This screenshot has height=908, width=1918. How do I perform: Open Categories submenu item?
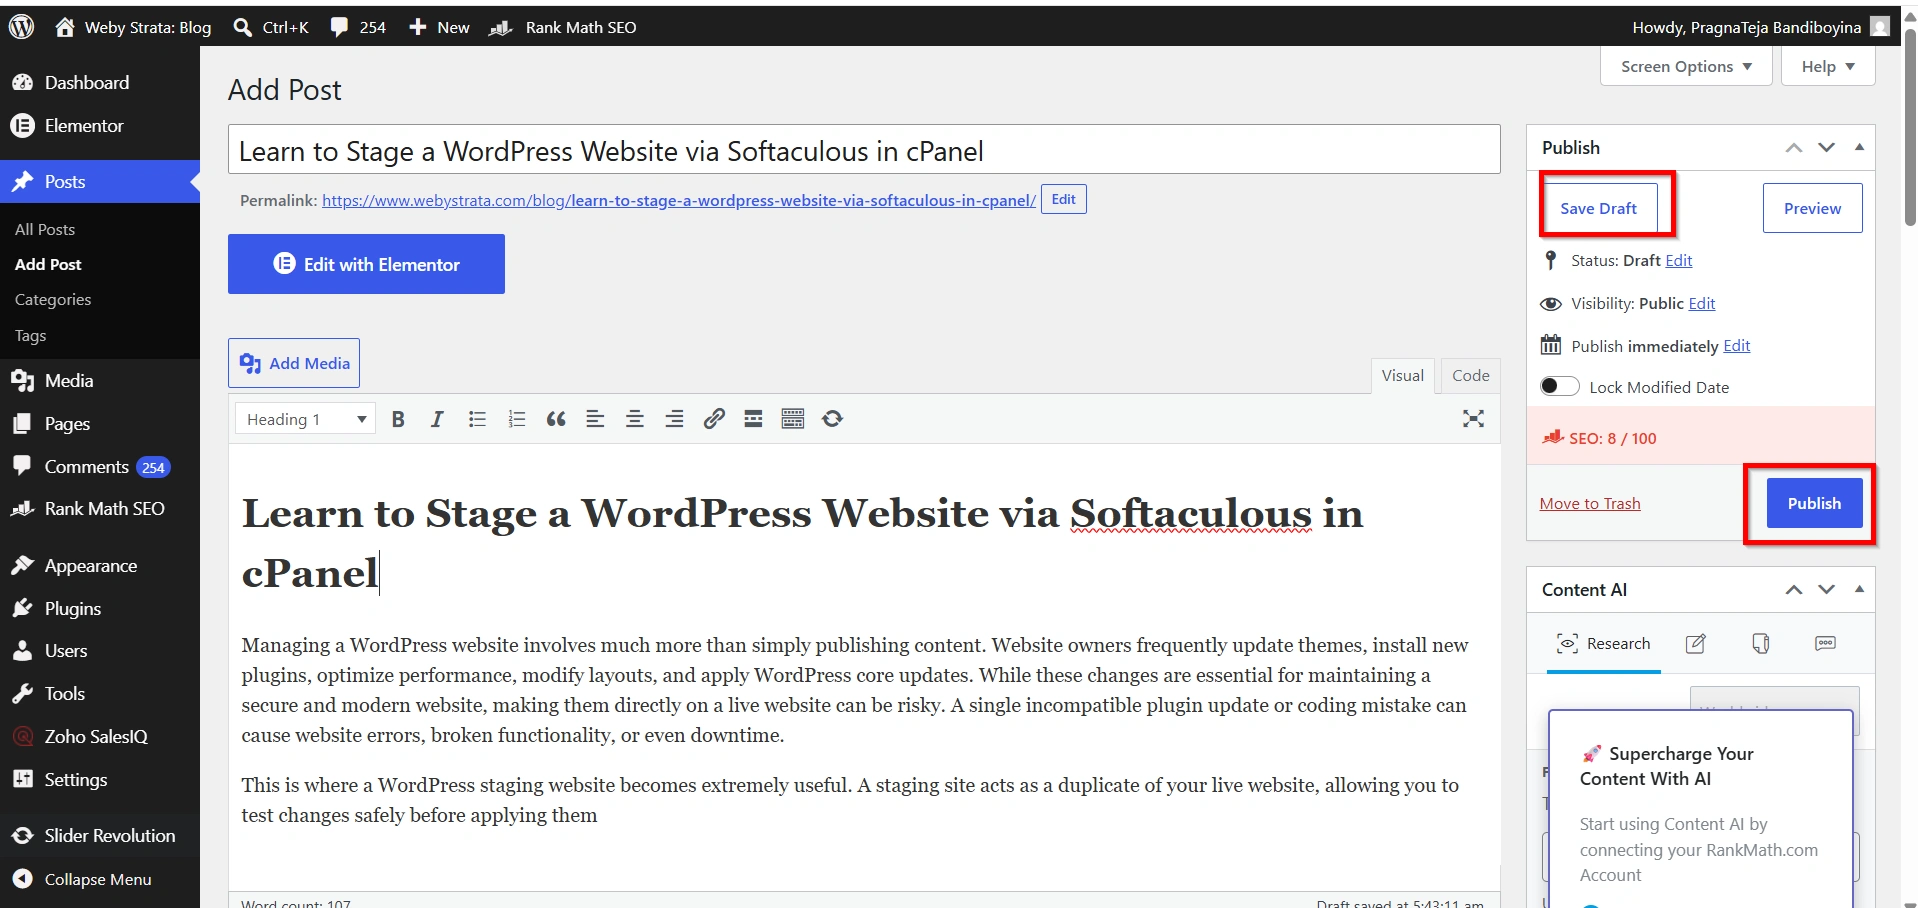(x=53, y=300)
